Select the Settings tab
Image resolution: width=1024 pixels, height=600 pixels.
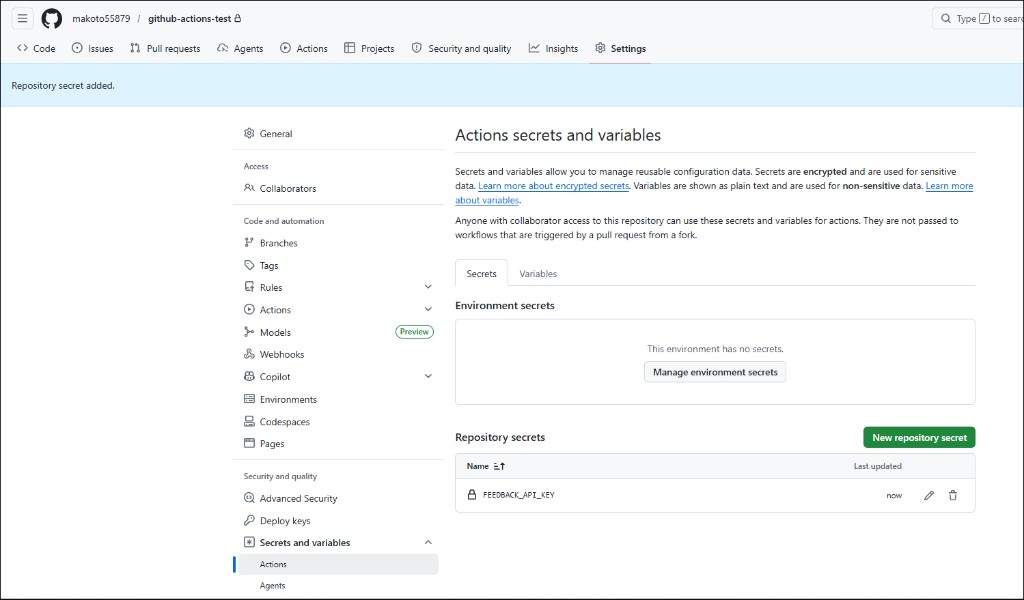(620, 48)
